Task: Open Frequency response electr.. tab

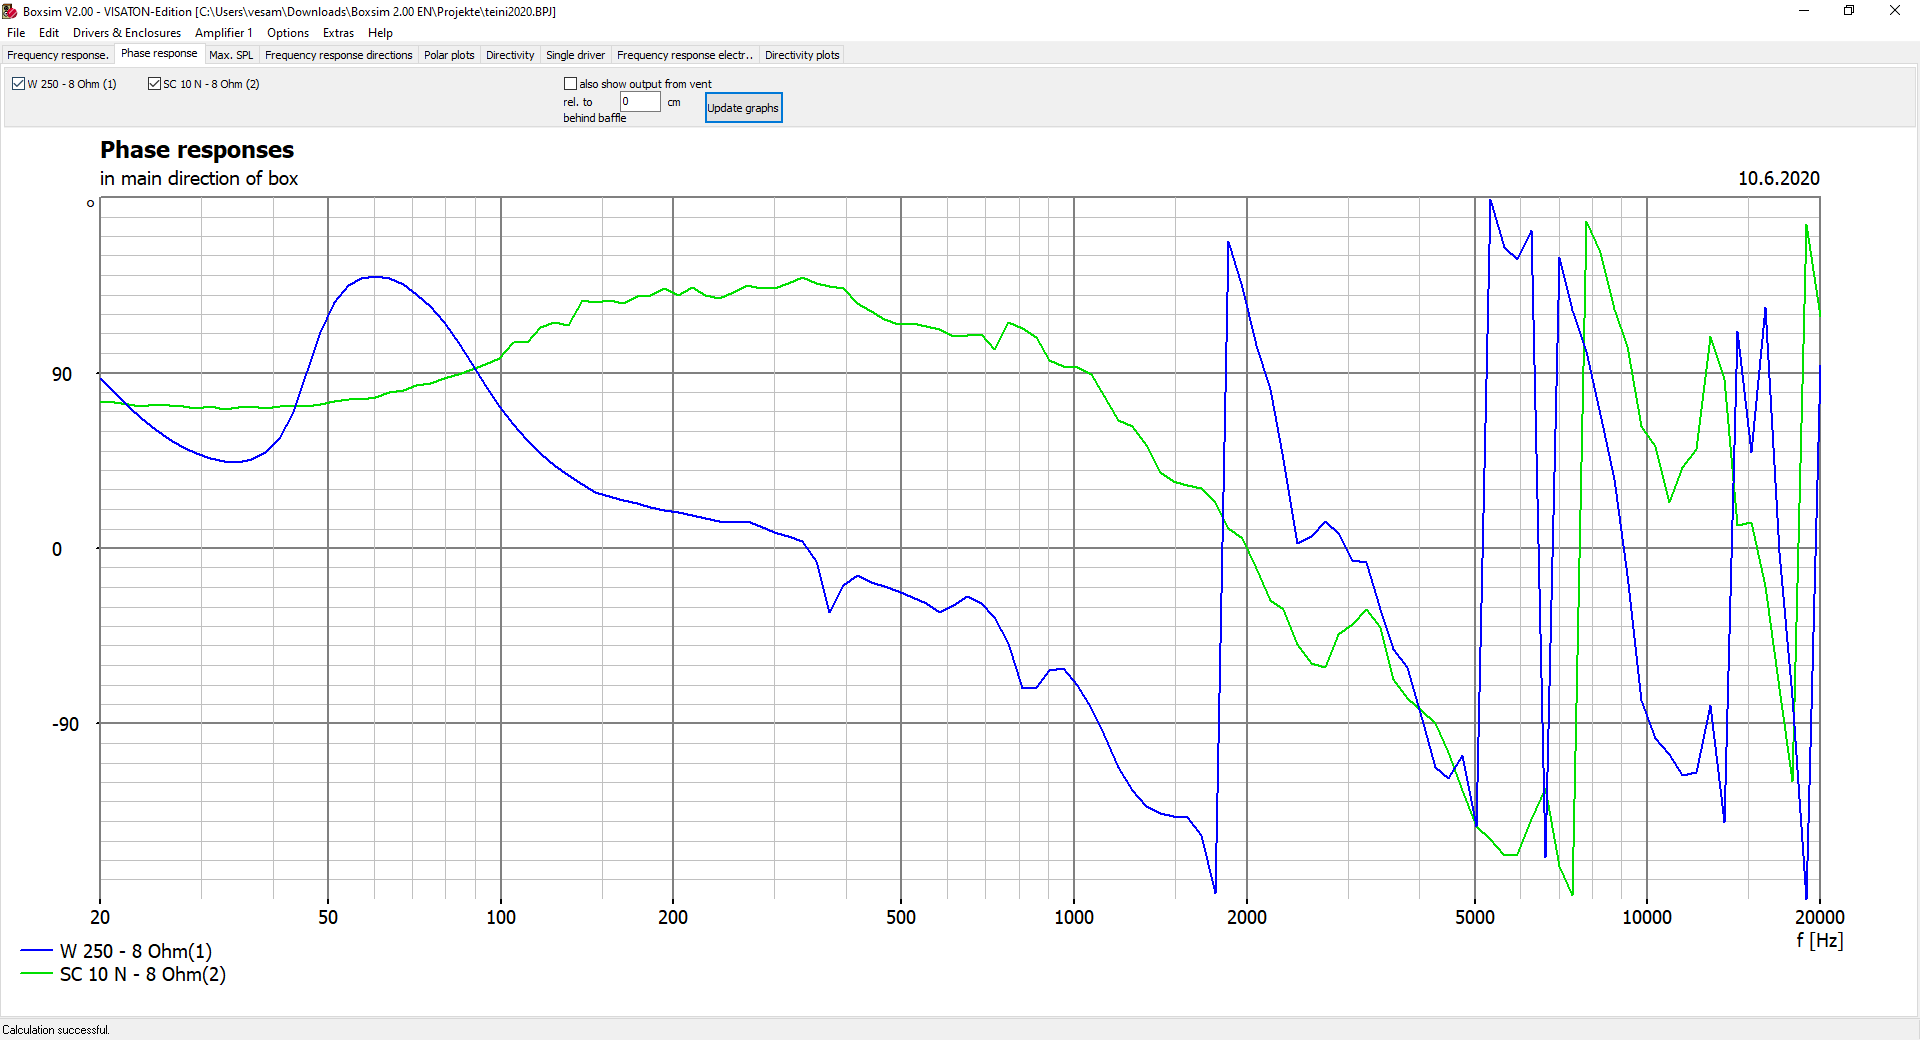Action: [x=685, y=55]
